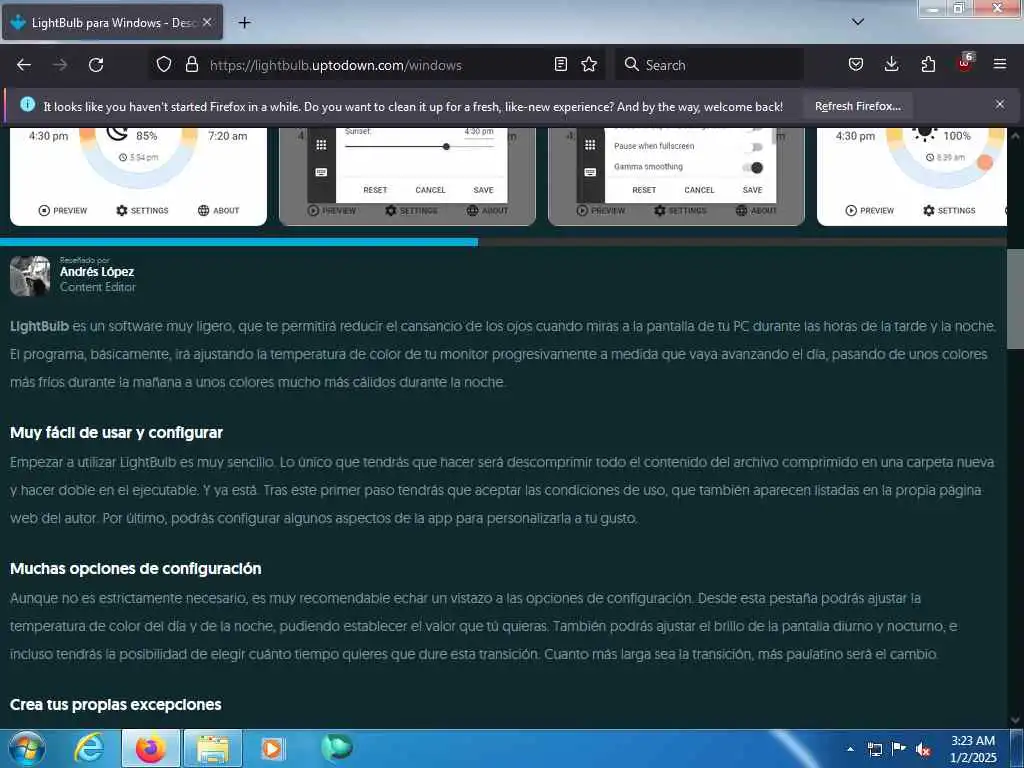
Task: Click the scrollbar down arrow
Action: pos(1016,721)
